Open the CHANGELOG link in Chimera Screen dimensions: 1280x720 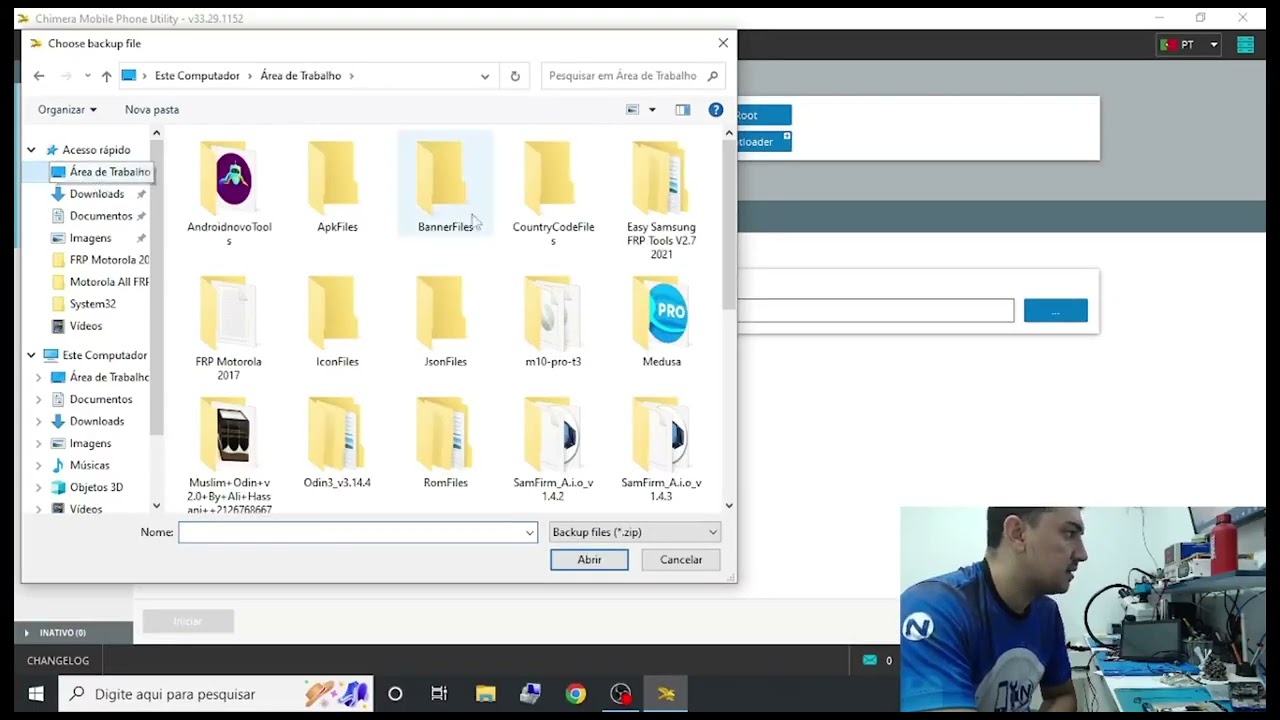point(58,661)
